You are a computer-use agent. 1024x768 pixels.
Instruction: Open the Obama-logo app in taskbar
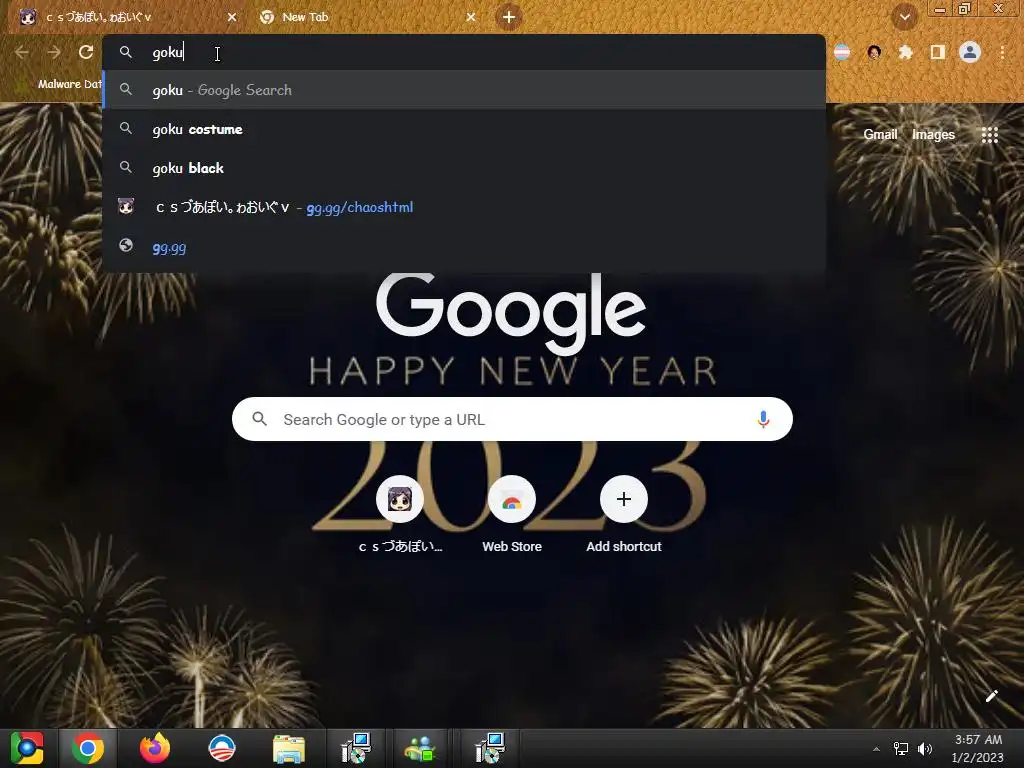(221, 748)
